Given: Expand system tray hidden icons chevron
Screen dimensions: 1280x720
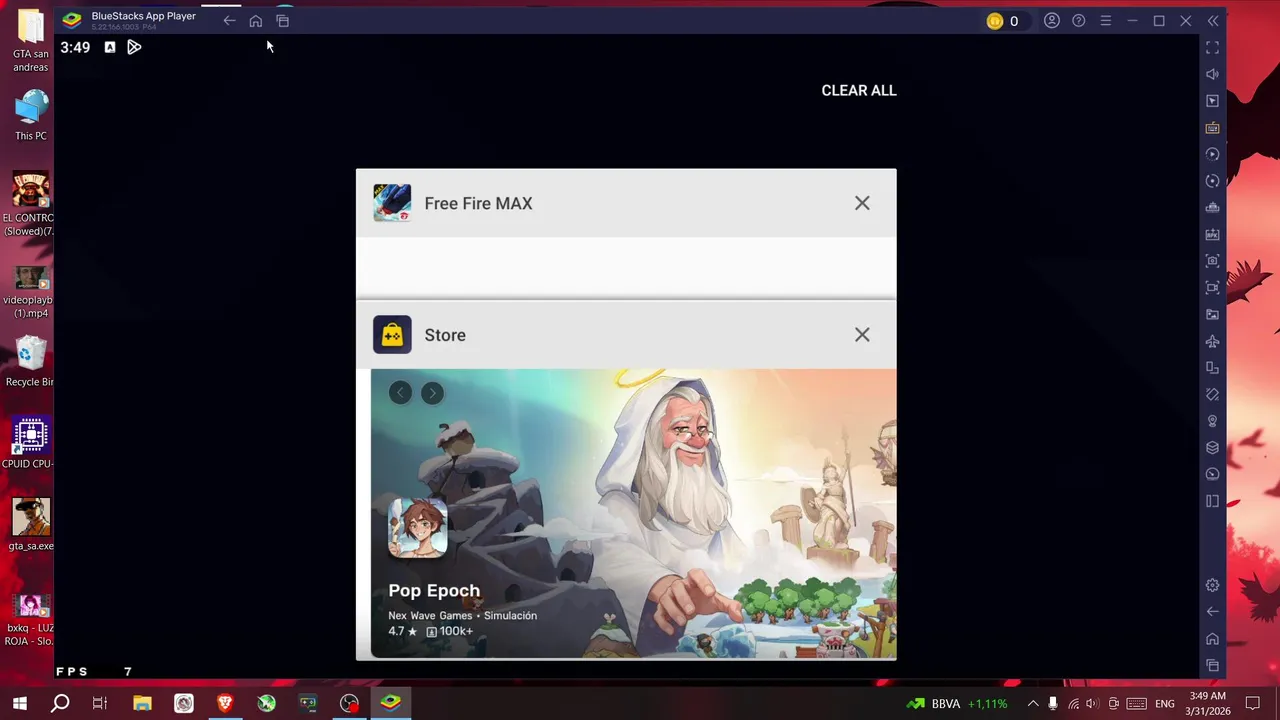Looking at the screenshot, I should [1033, 703].
